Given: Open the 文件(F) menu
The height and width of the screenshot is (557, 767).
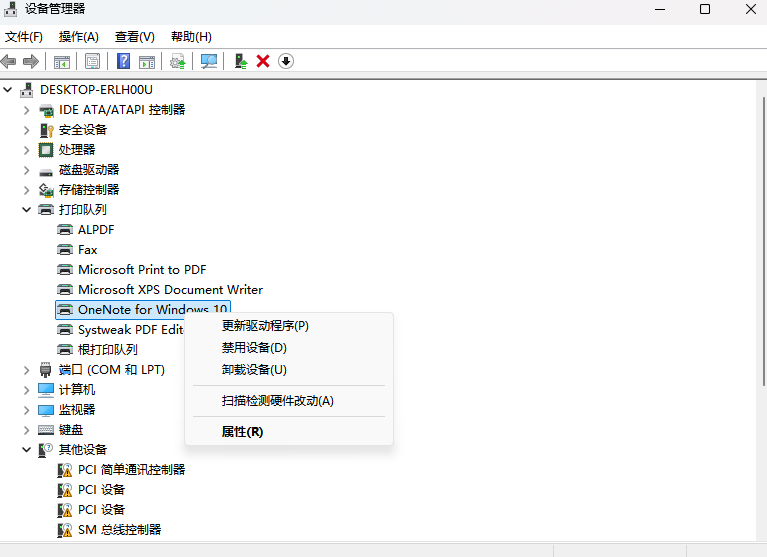Looking at the screenshot, I should click(23, 37).
